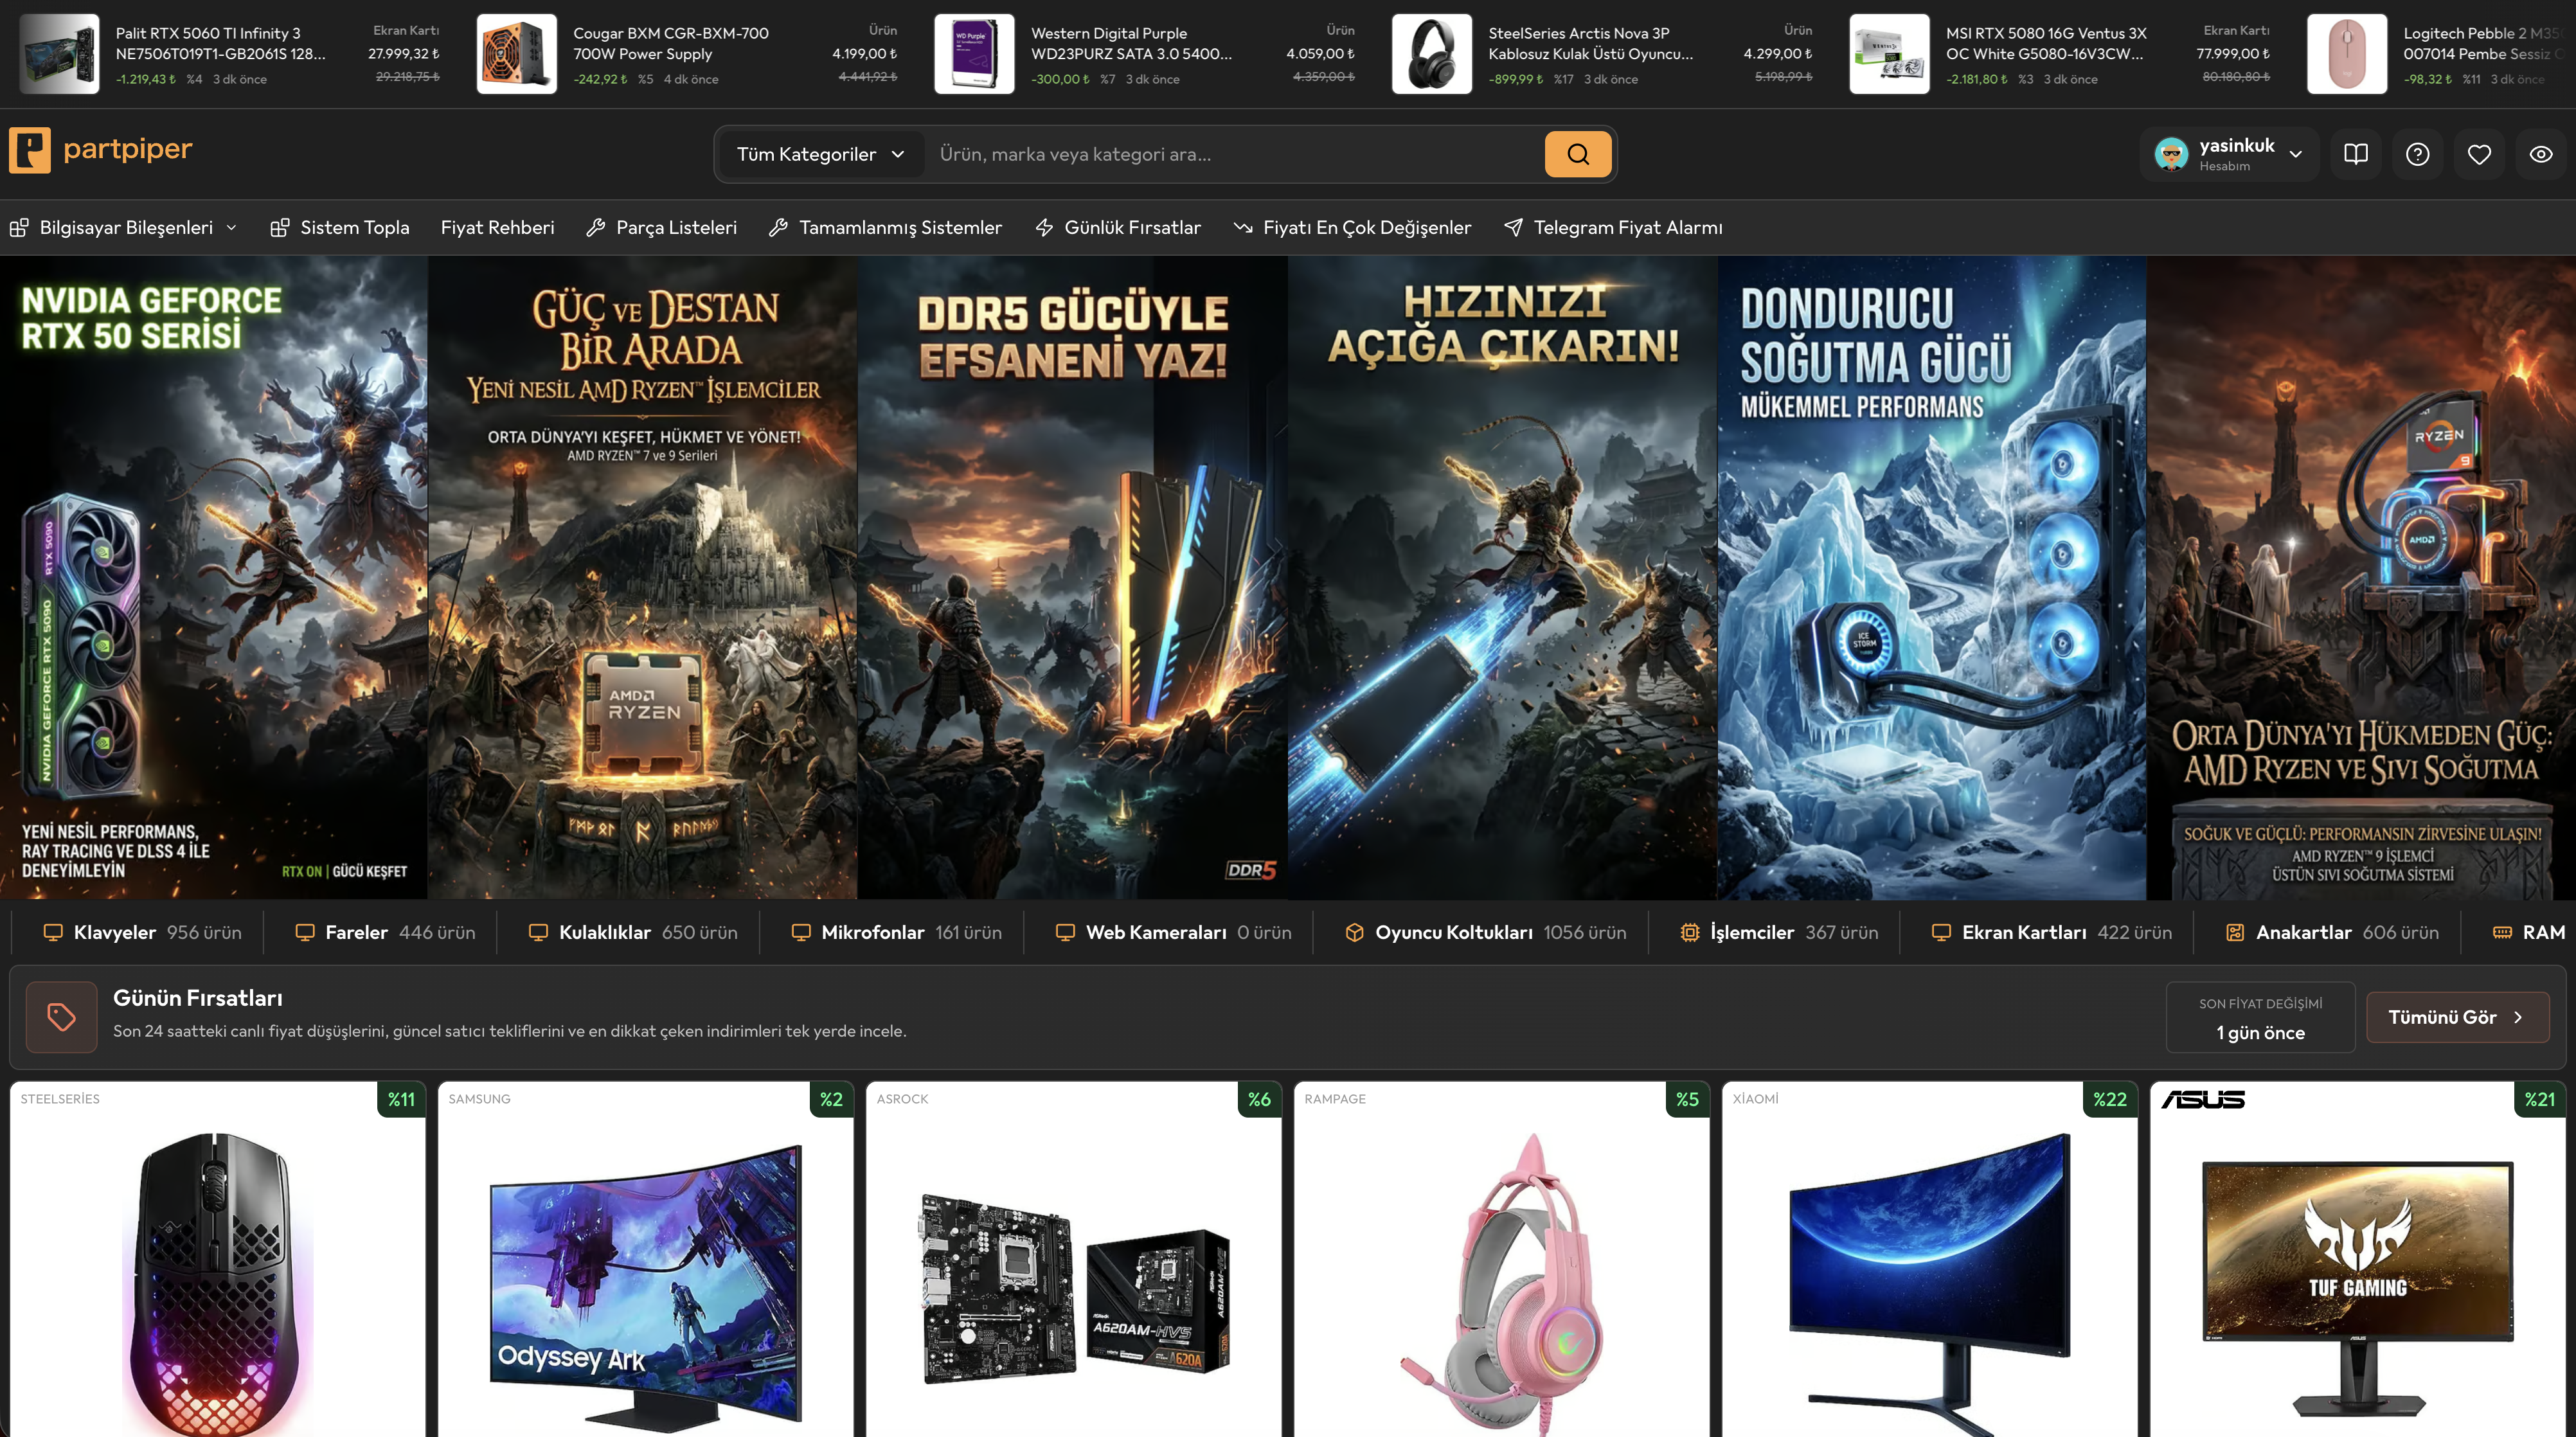Open the Web Kameraları category link

tap(1174, 932)
